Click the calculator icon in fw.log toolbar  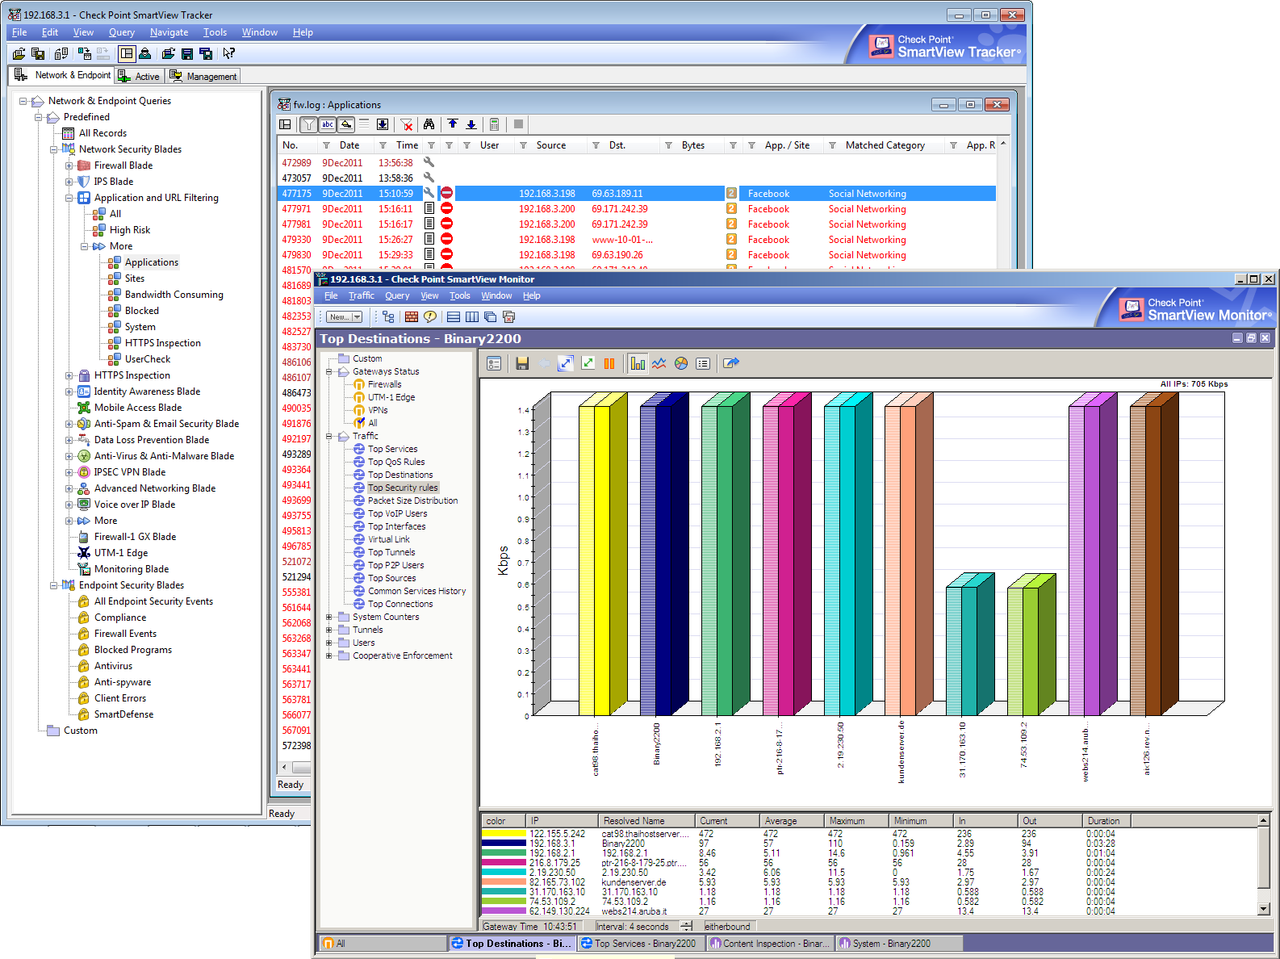pyautogui.click(x=494, y=124)
